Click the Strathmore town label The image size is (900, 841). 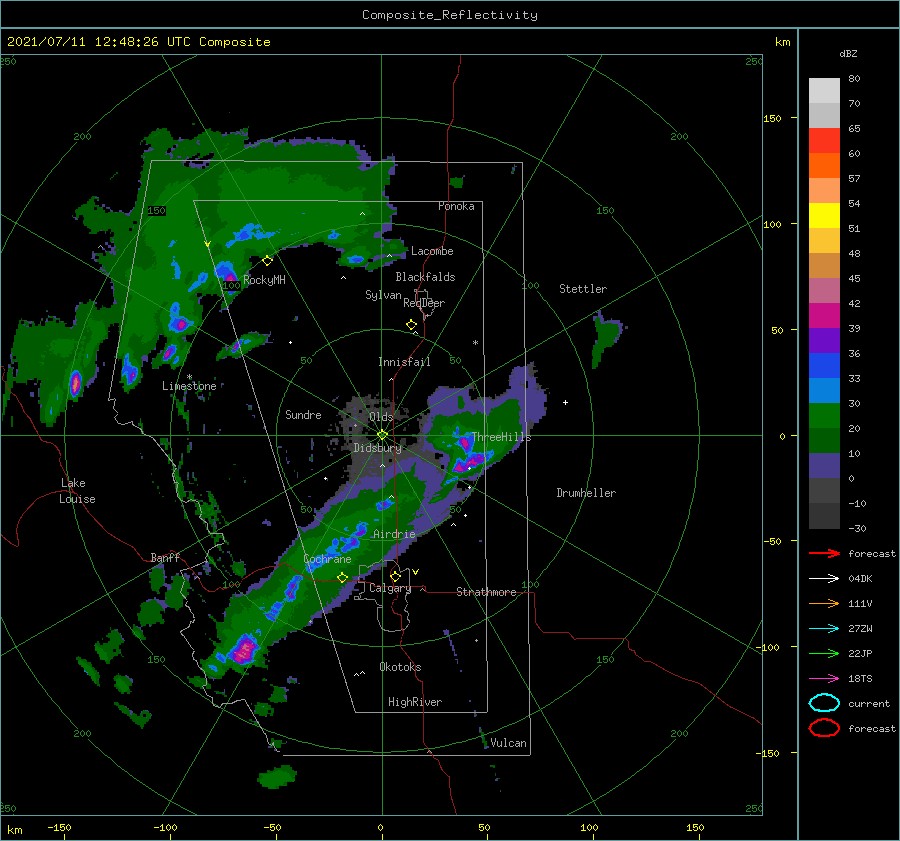point(486,592)
